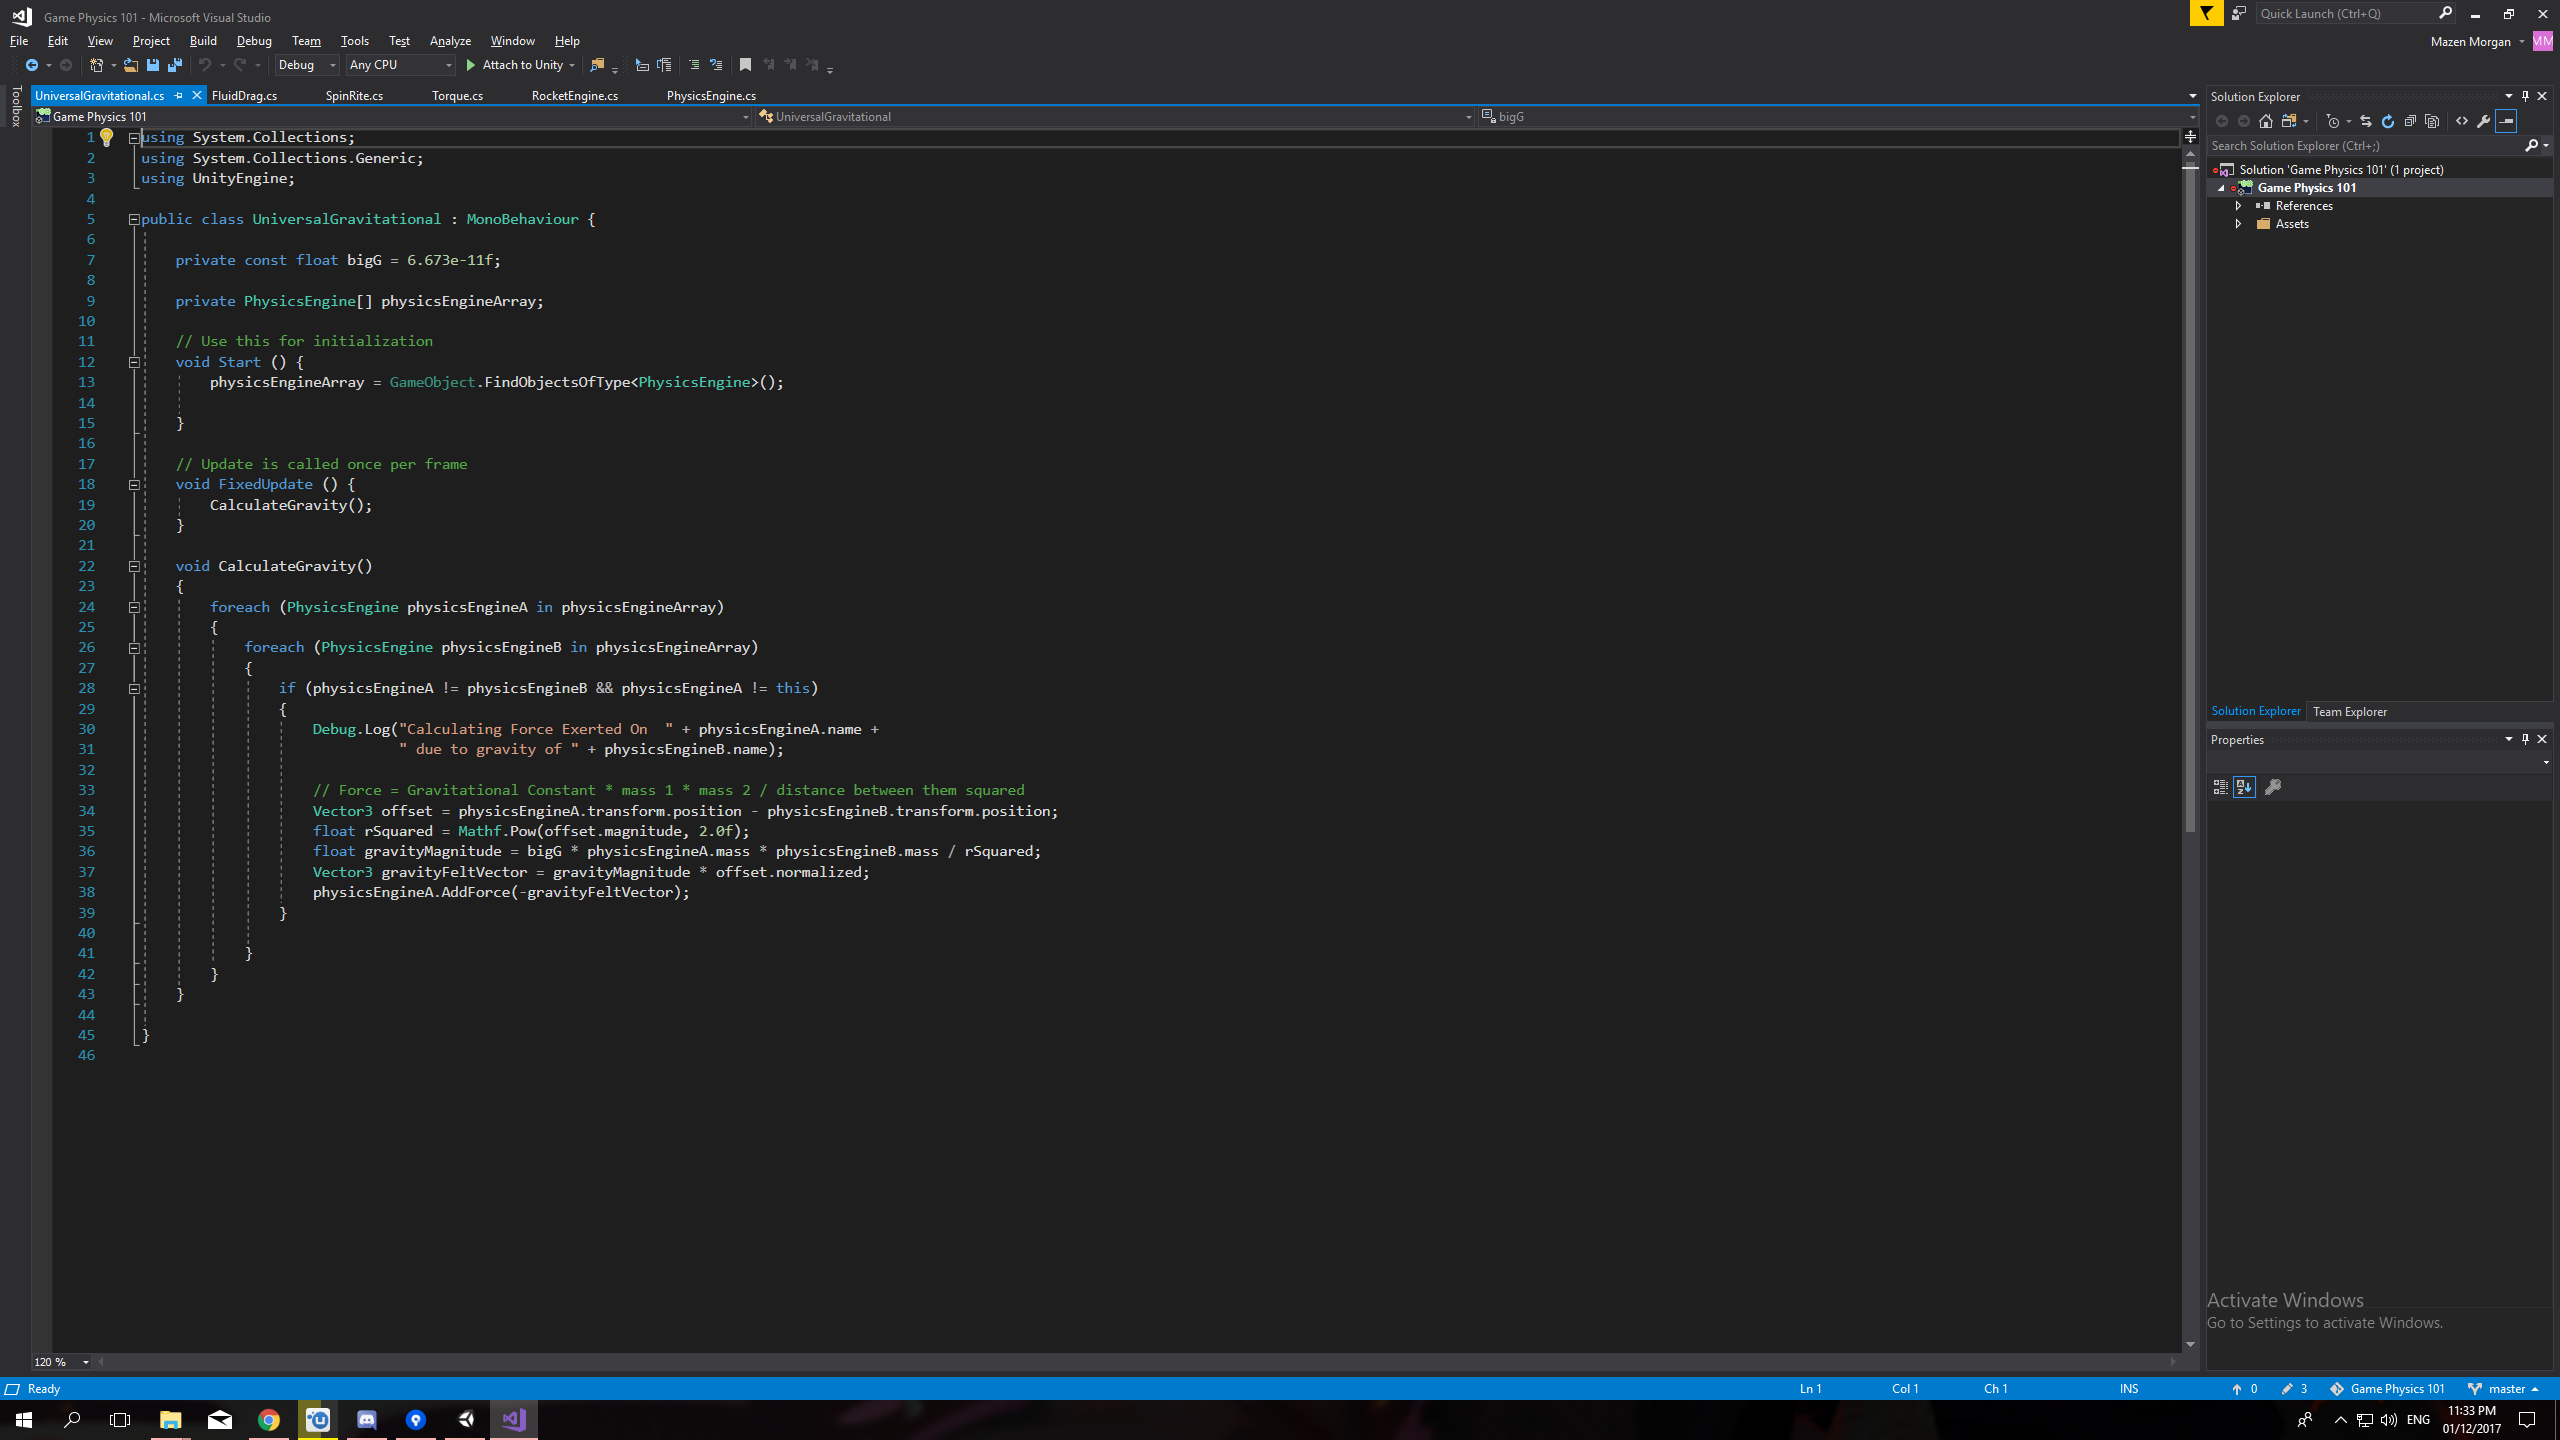Toggle Show All Files in Solution Explorer
Screen dimensions: 2560x1440
click(x=2432, y=121)
